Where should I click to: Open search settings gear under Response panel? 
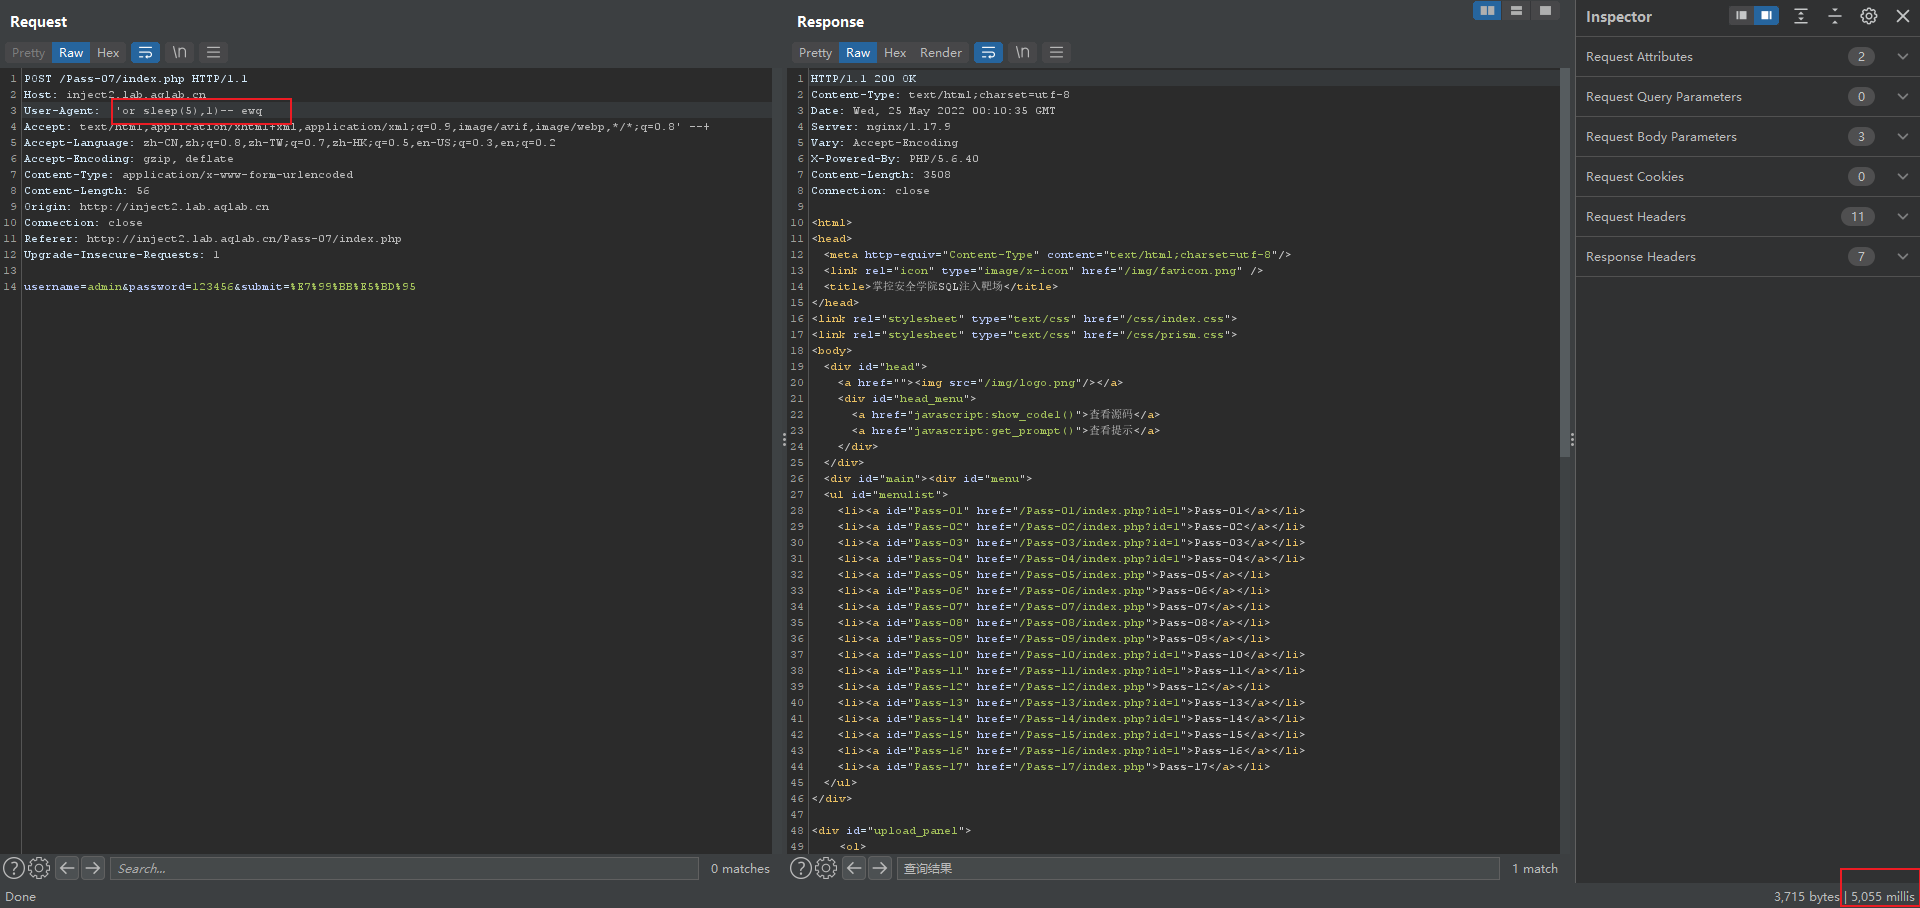pos(826,868)
